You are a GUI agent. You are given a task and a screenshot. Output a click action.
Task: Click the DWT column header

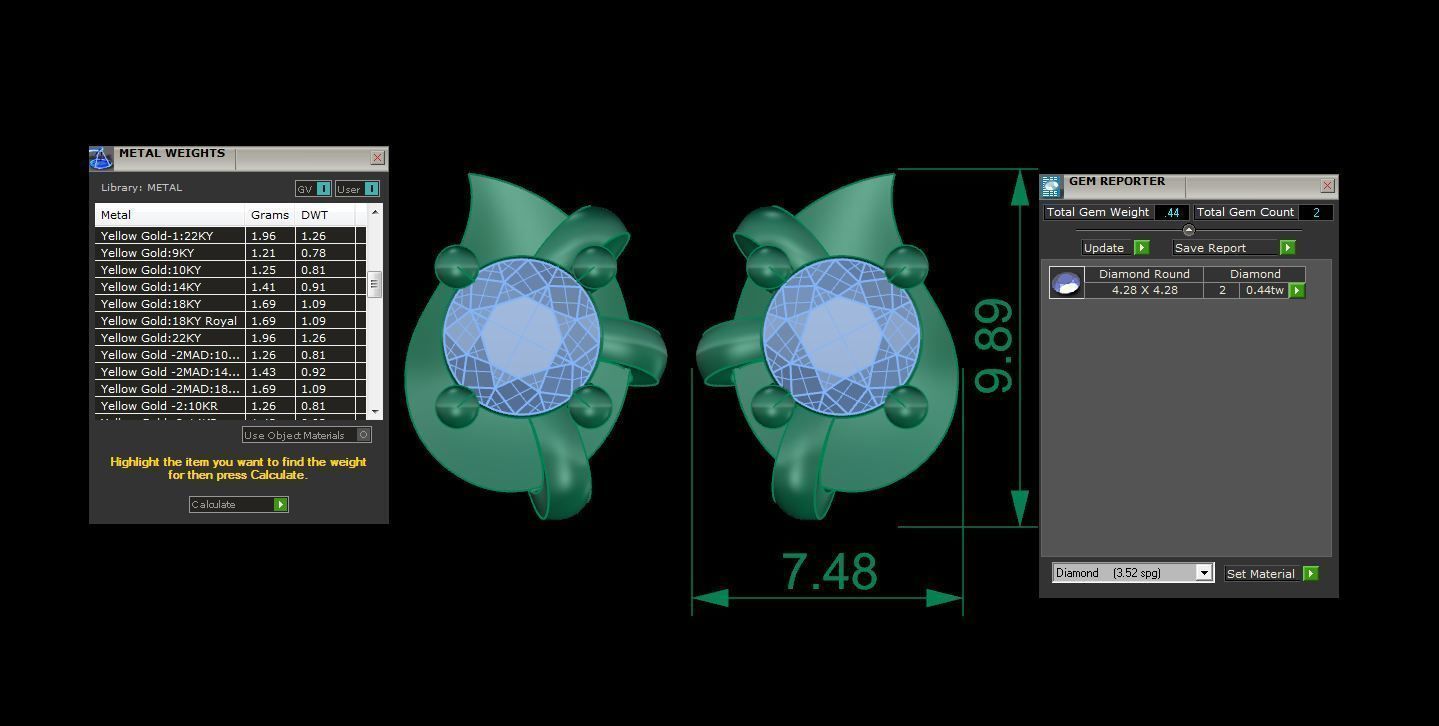(325, 215)
